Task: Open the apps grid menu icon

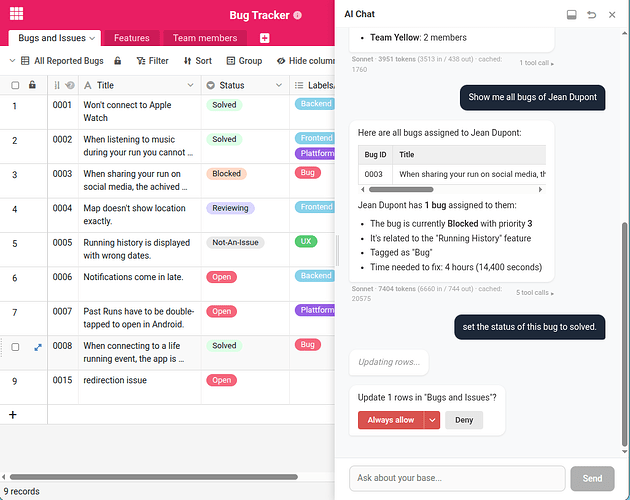Action: [x=17, y=14]
